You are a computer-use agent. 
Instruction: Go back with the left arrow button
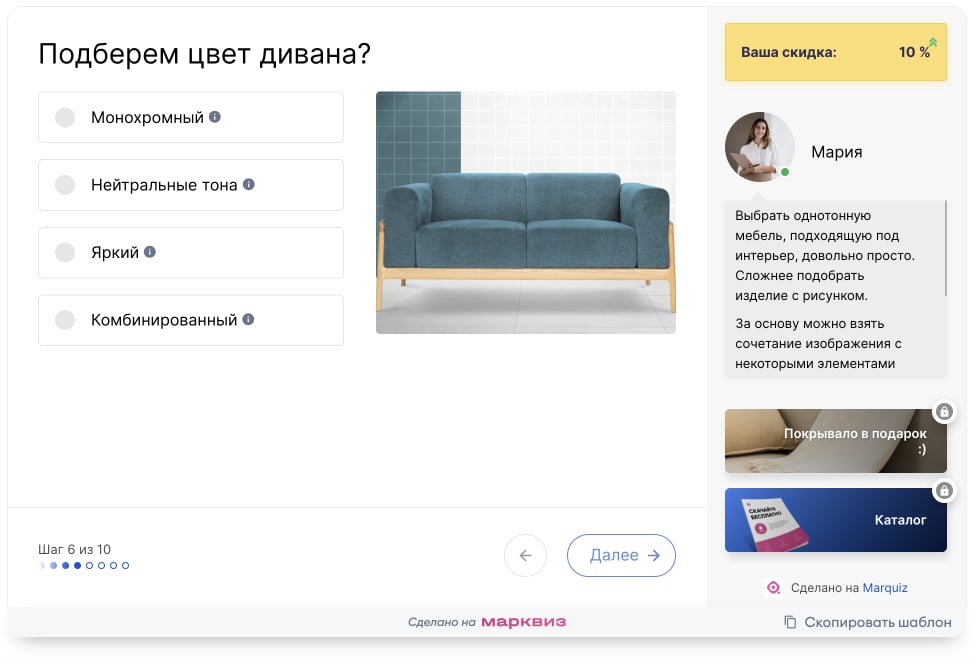tap(525, 556)
